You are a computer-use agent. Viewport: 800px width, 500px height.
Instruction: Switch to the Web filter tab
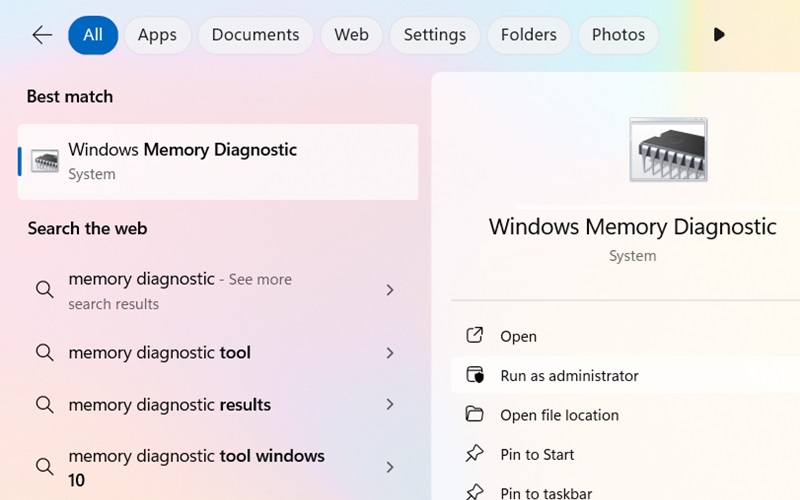click(x=352, y=35)
